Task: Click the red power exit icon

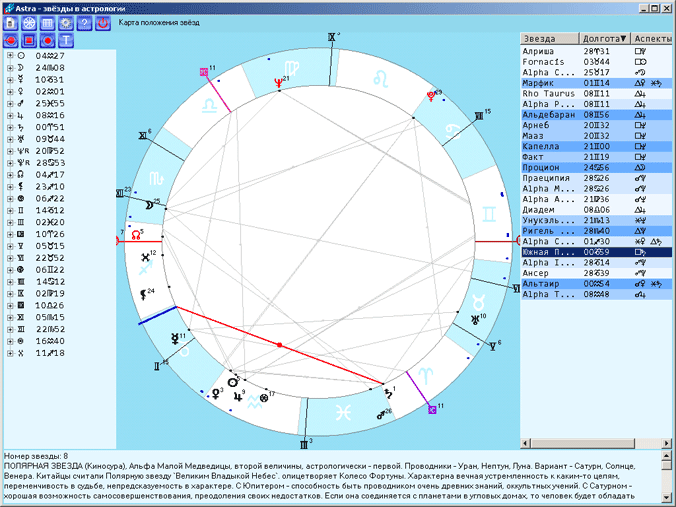Action: [x=102, y=23]
